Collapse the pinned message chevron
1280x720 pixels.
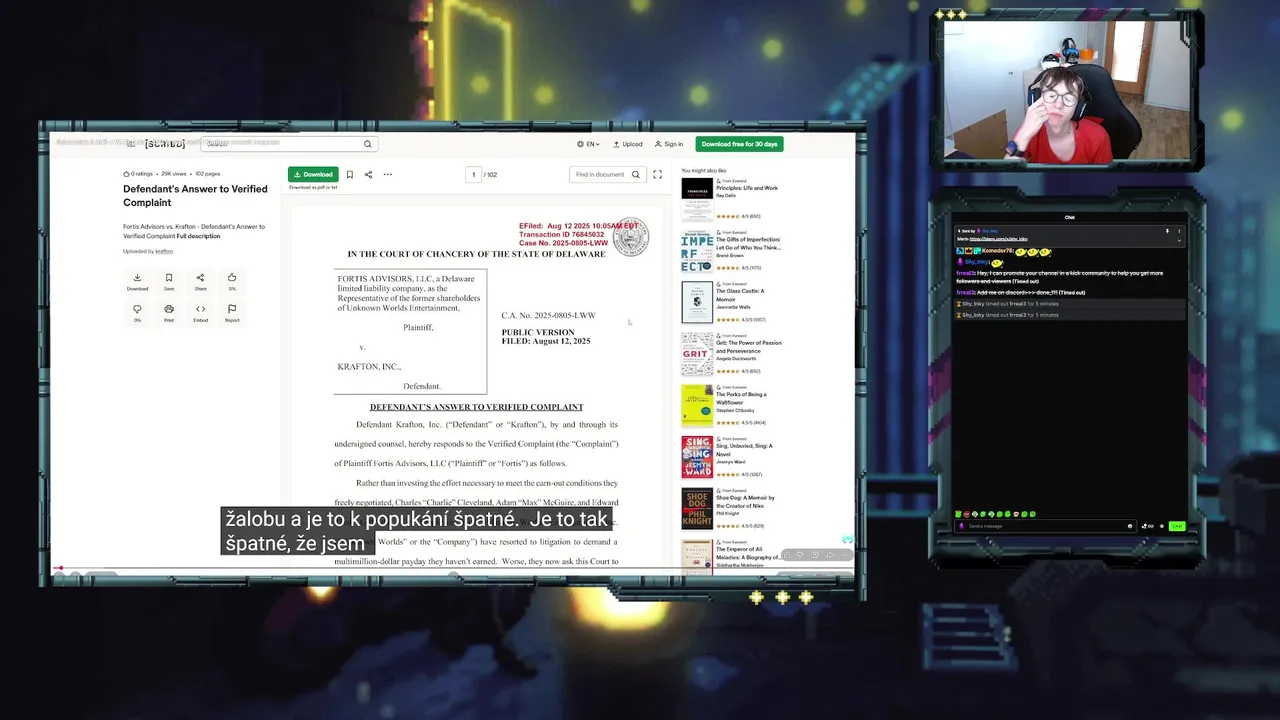[1180, 240]
